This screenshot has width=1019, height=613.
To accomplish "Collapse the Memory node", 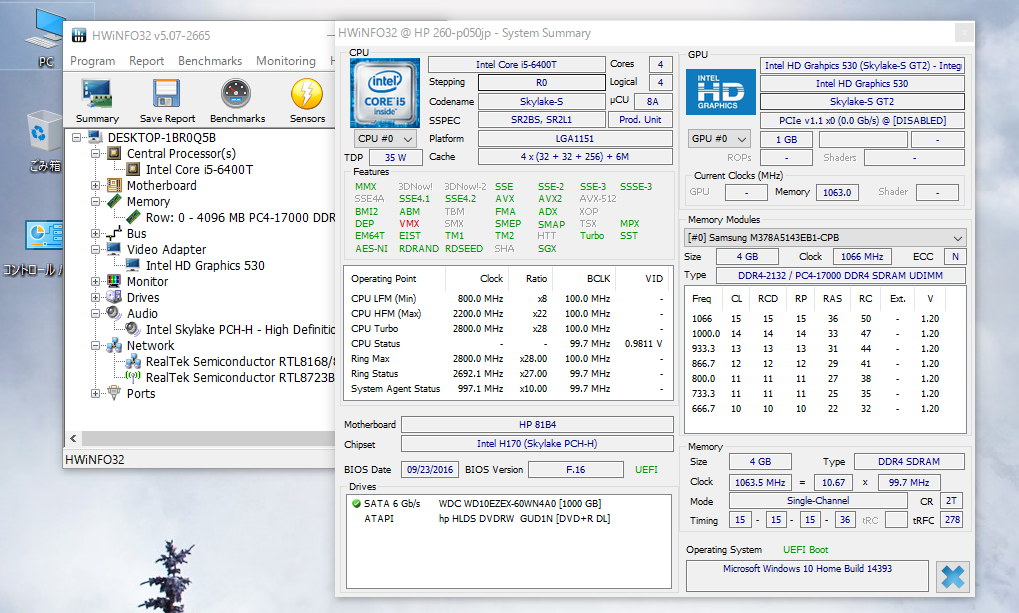I will click(96, 202).
